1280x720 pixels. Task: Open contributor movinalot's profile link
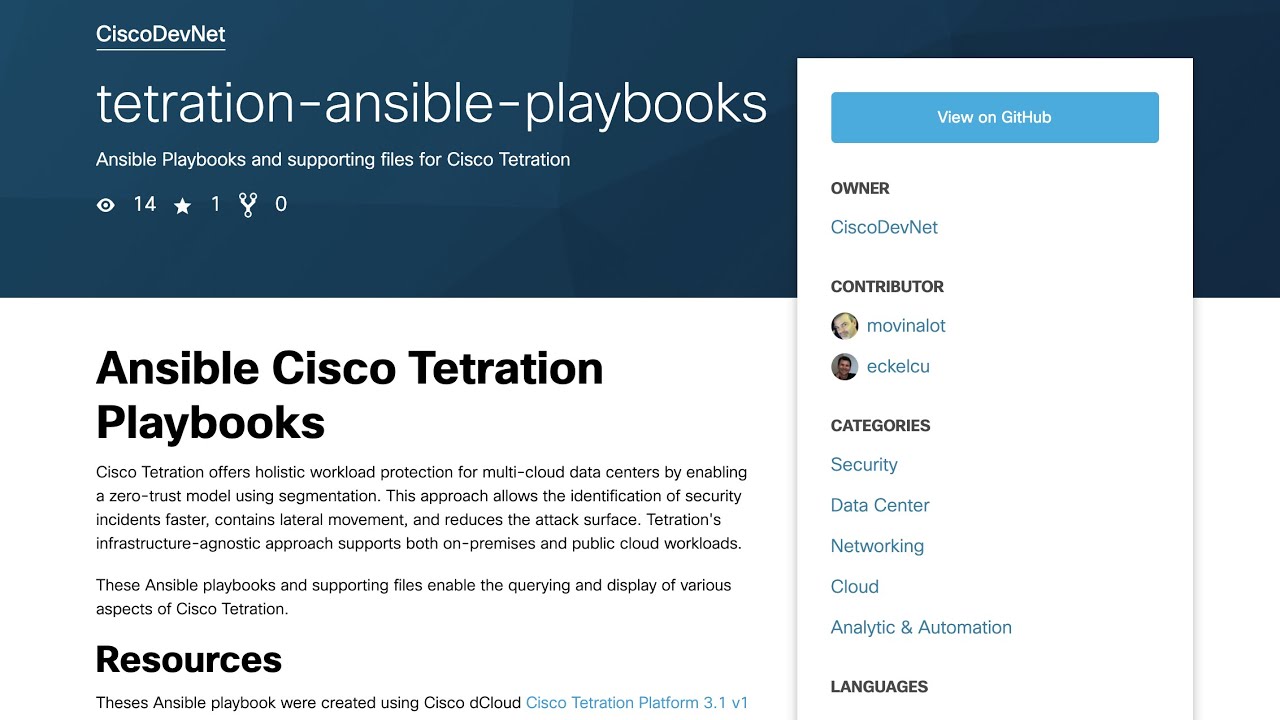[906, 326]
